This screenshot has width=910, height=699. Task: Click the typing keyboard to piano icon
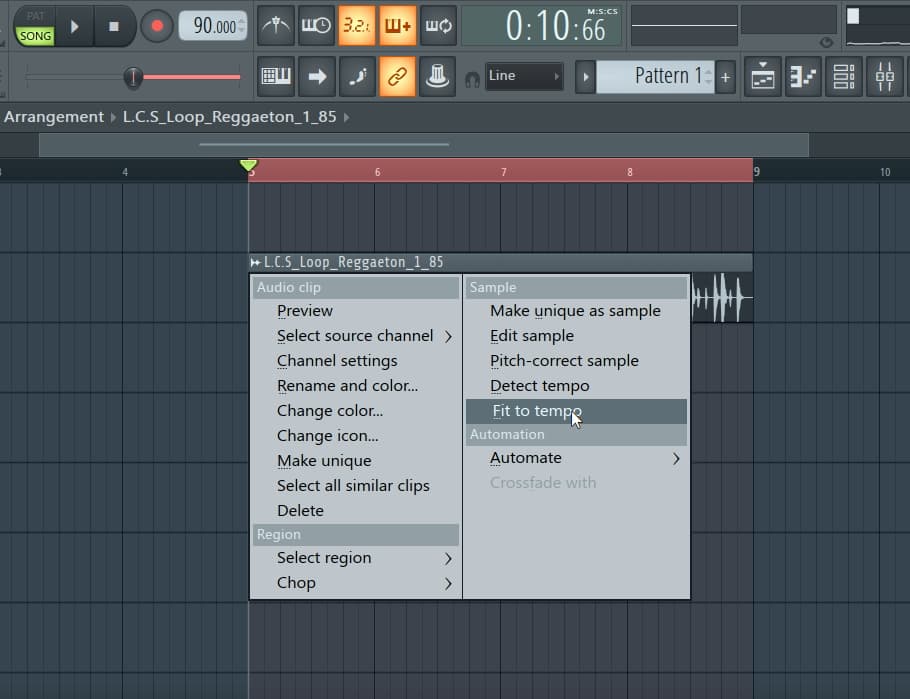click(275, 77)
